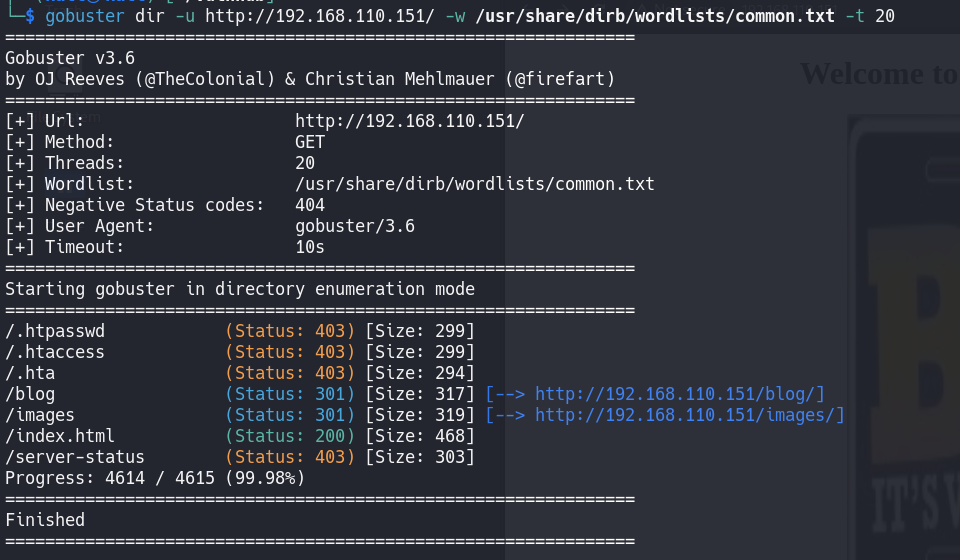Click Status: 301 on the /images row

290,415
